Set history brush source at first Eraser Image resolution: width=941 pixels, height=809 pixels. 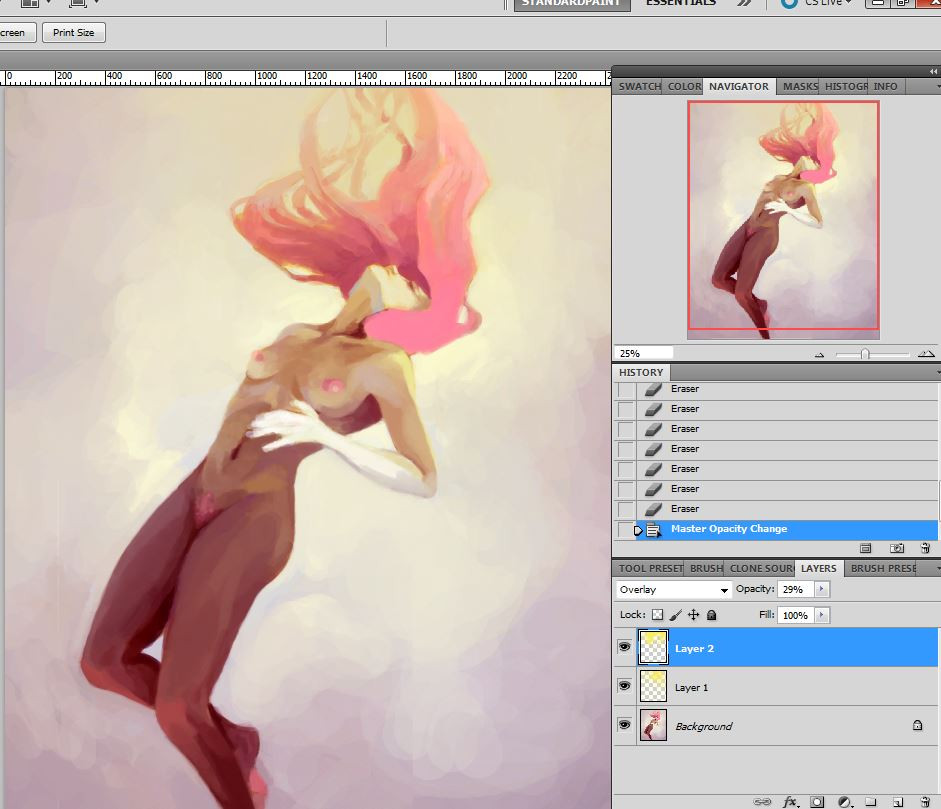pos(625,389)
